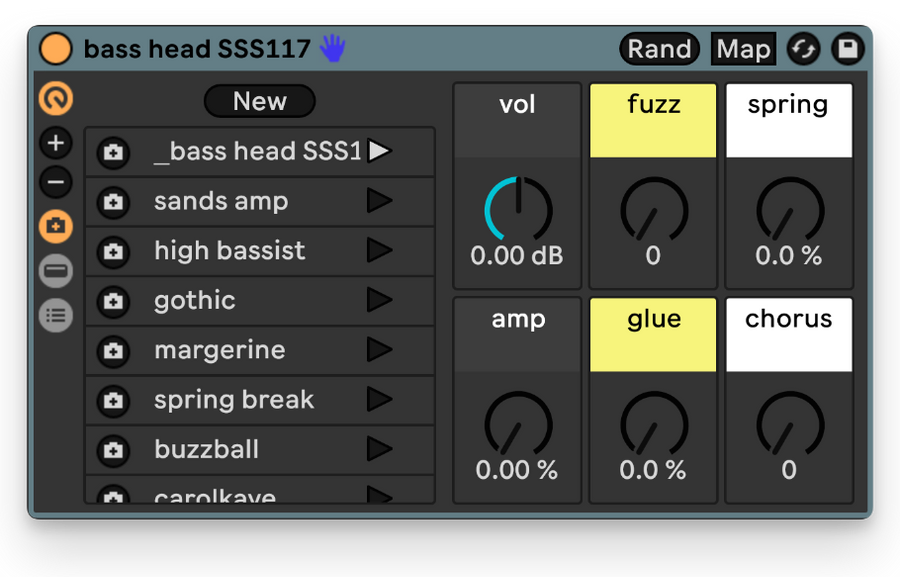Click the gray devices list view icon
The width and height of the screenshot is (900, 577).
(x=56, y=315)
